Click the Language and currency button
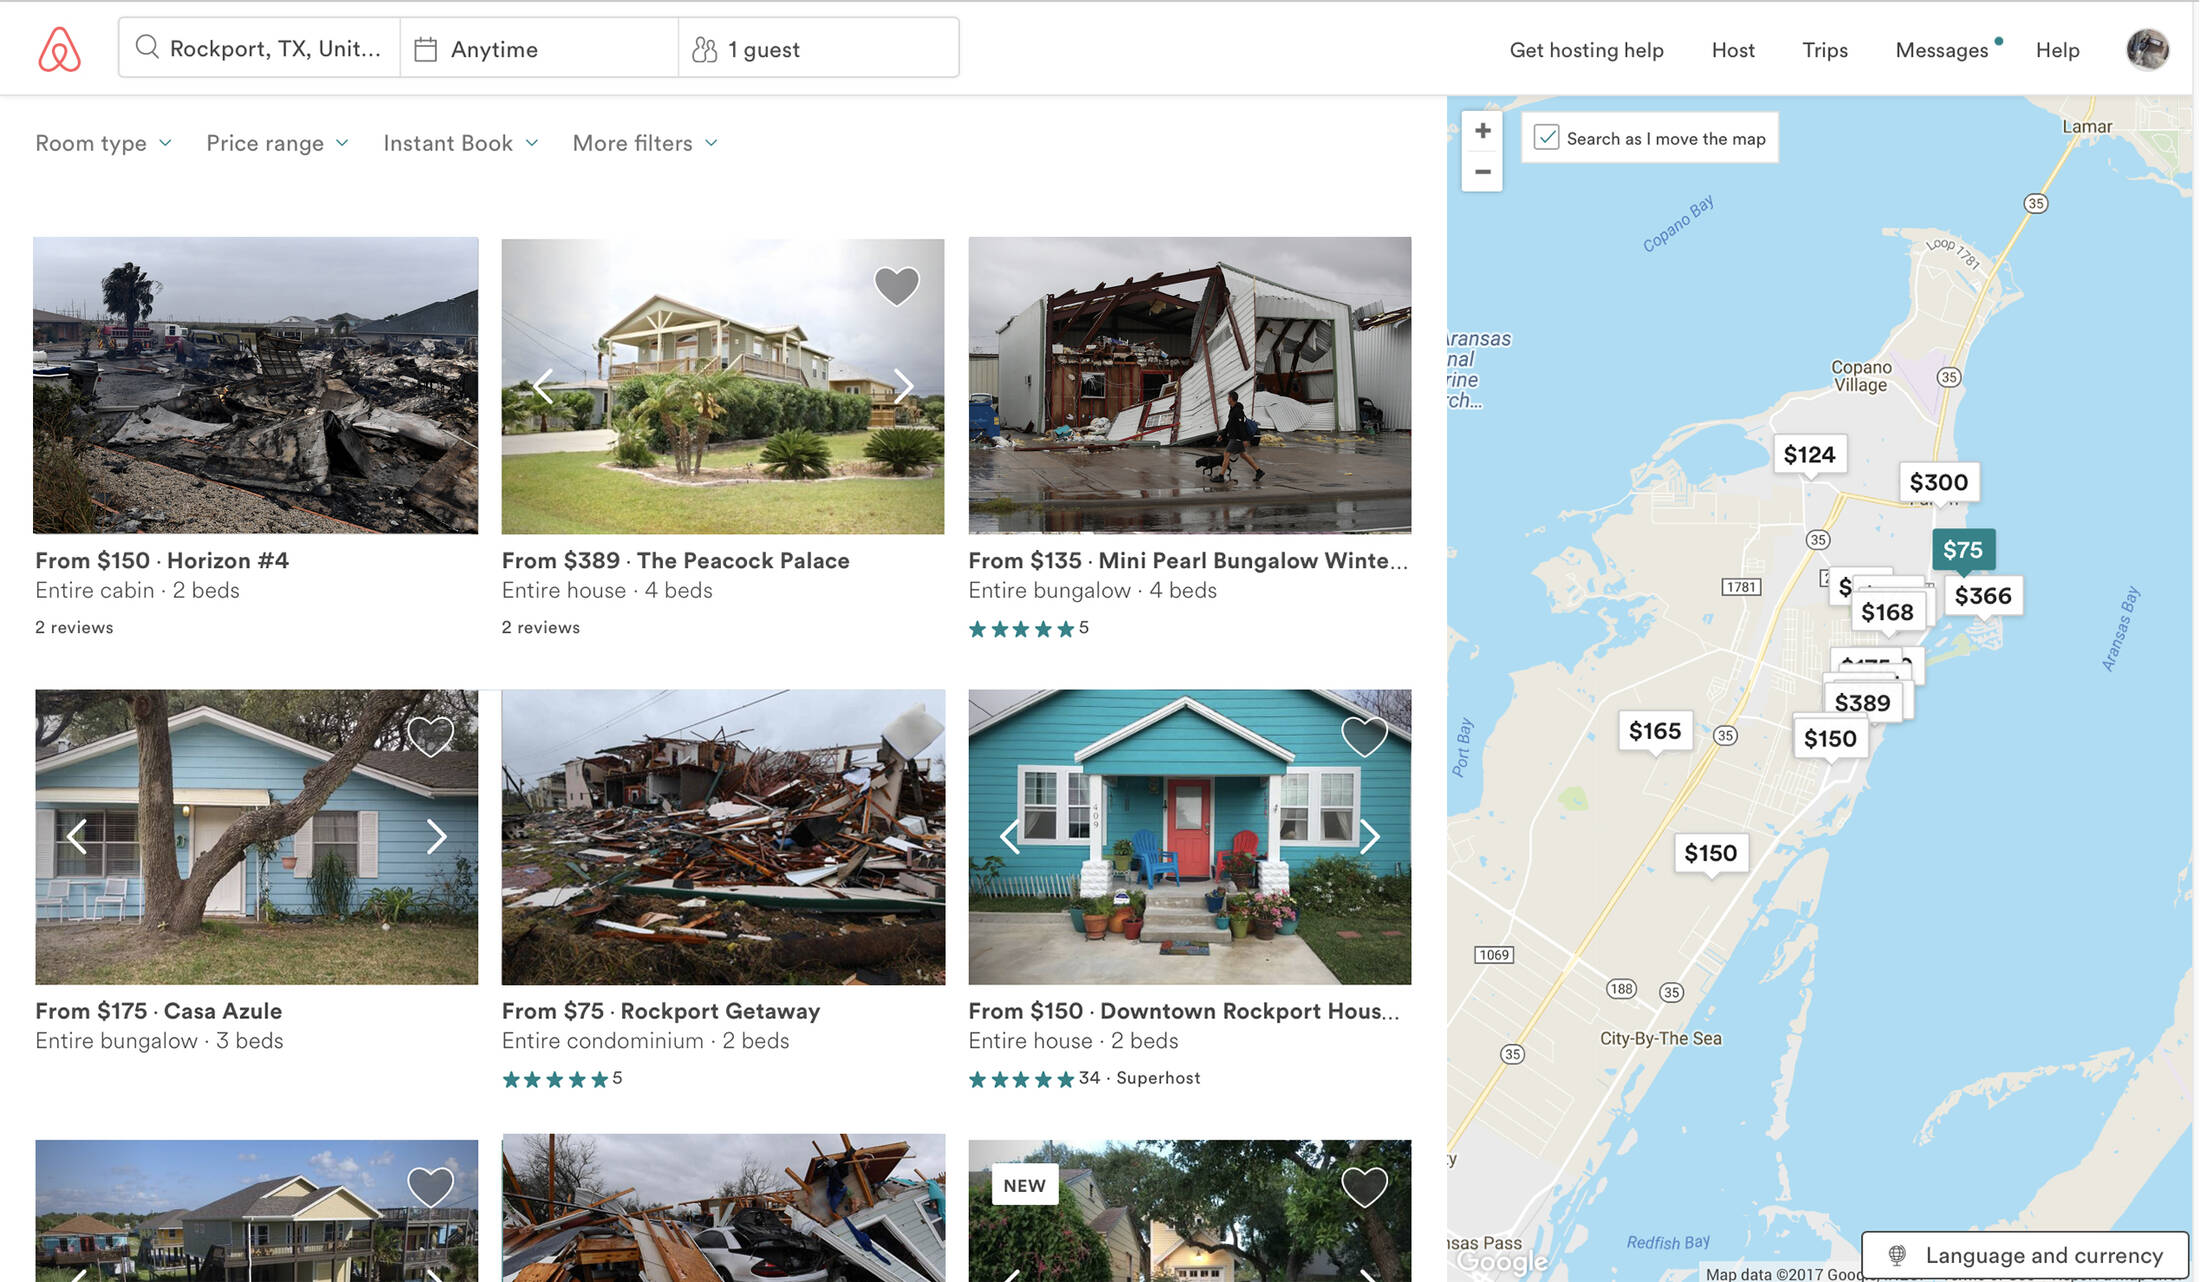Screen dimensions: 2200x1282 coord(2026,1255)
